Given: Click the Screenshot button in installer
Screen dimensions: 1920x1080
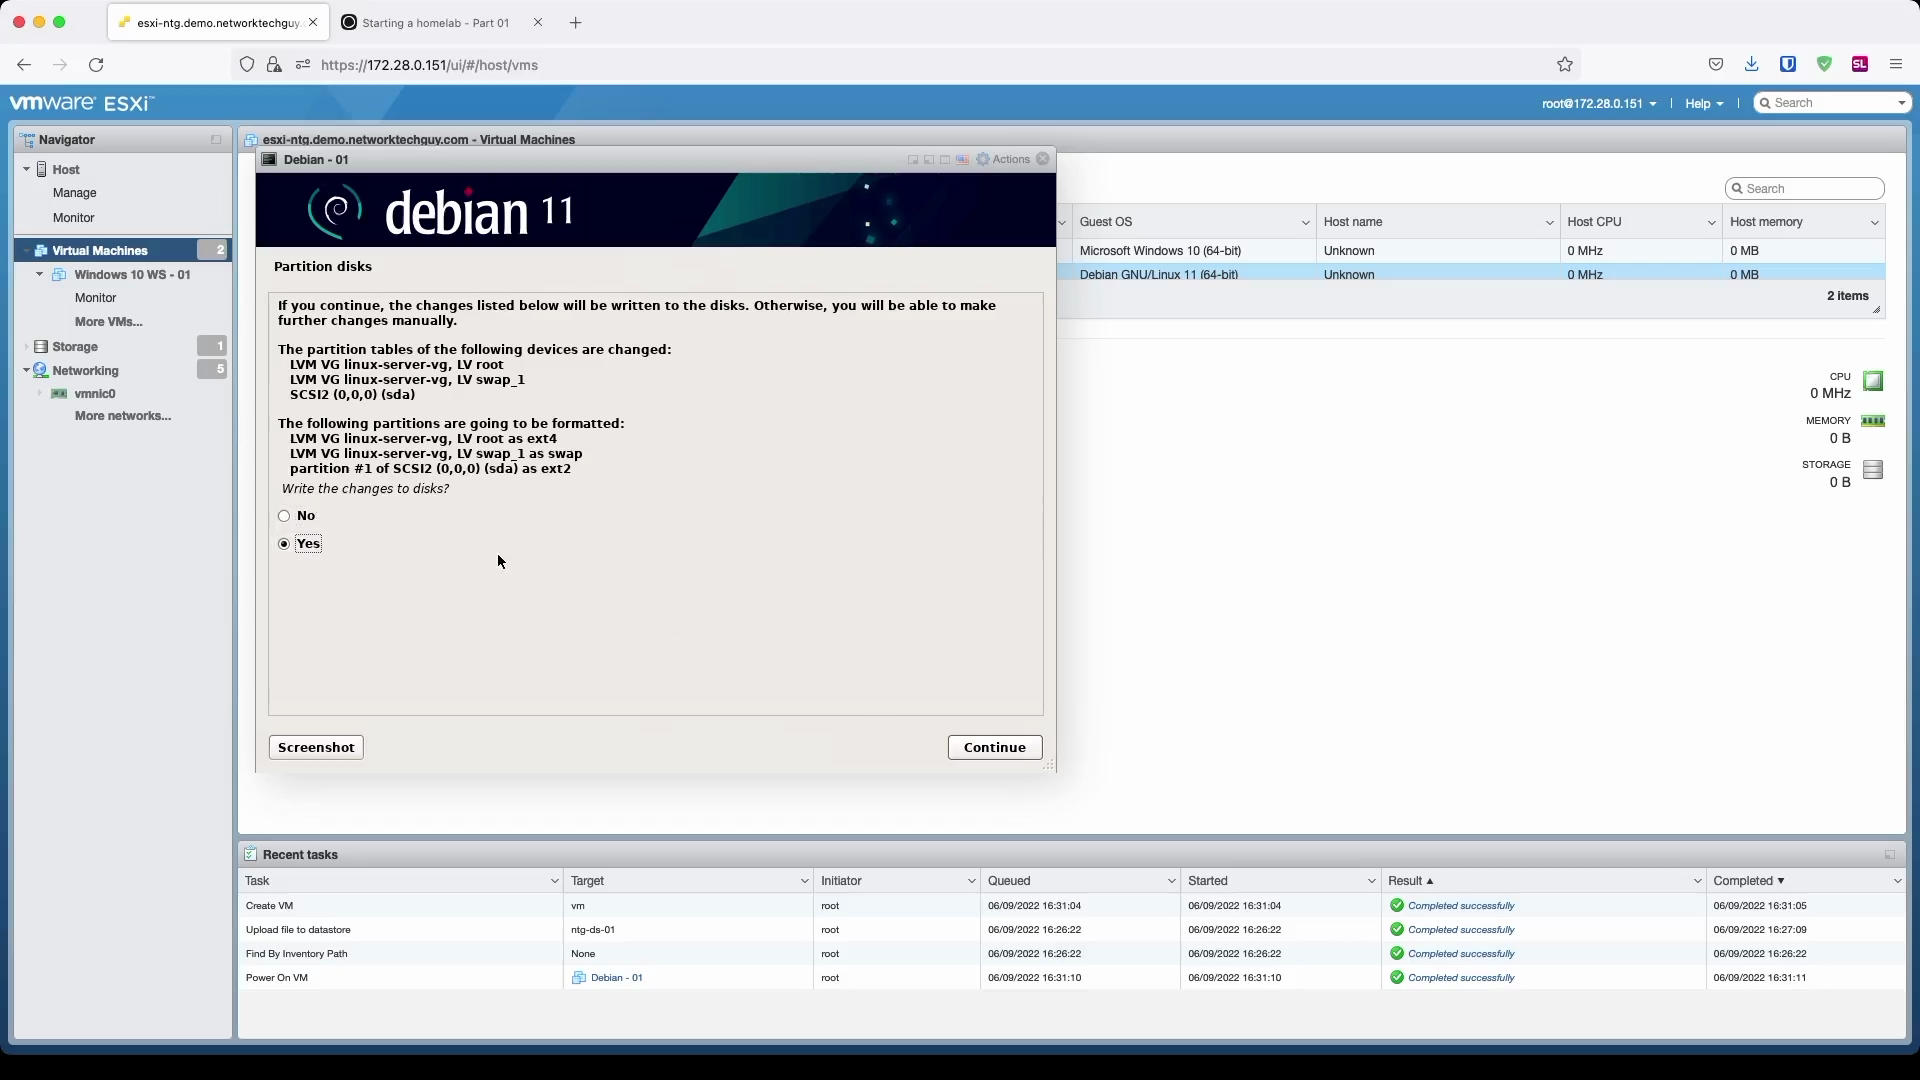Looking at the screenshot, I should [316, 748].
